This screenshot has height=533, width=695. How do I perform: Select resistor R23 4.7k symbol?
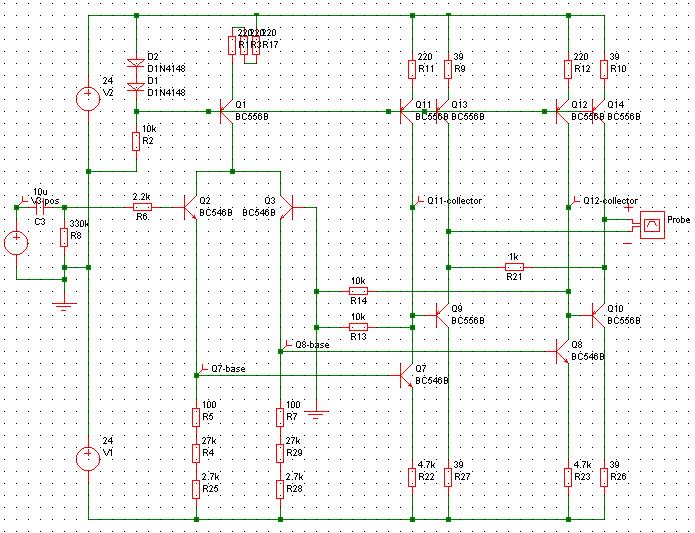pos(568,477)
